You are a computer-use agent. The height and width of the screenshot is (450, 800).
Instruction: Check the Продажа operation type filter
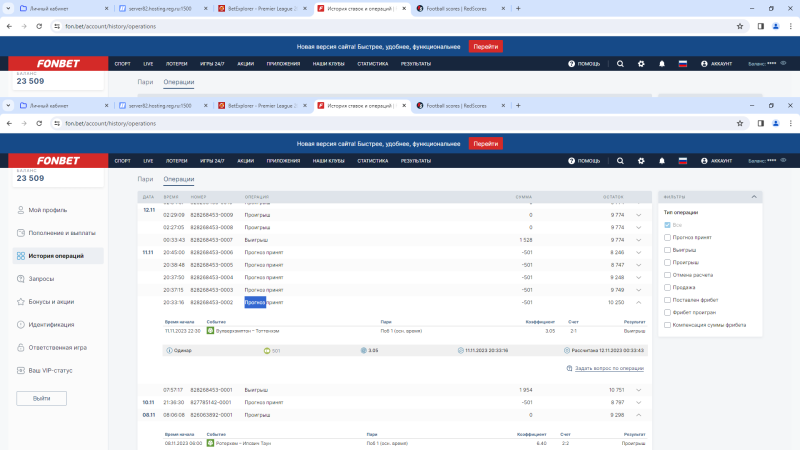click(x=667, y=287)
